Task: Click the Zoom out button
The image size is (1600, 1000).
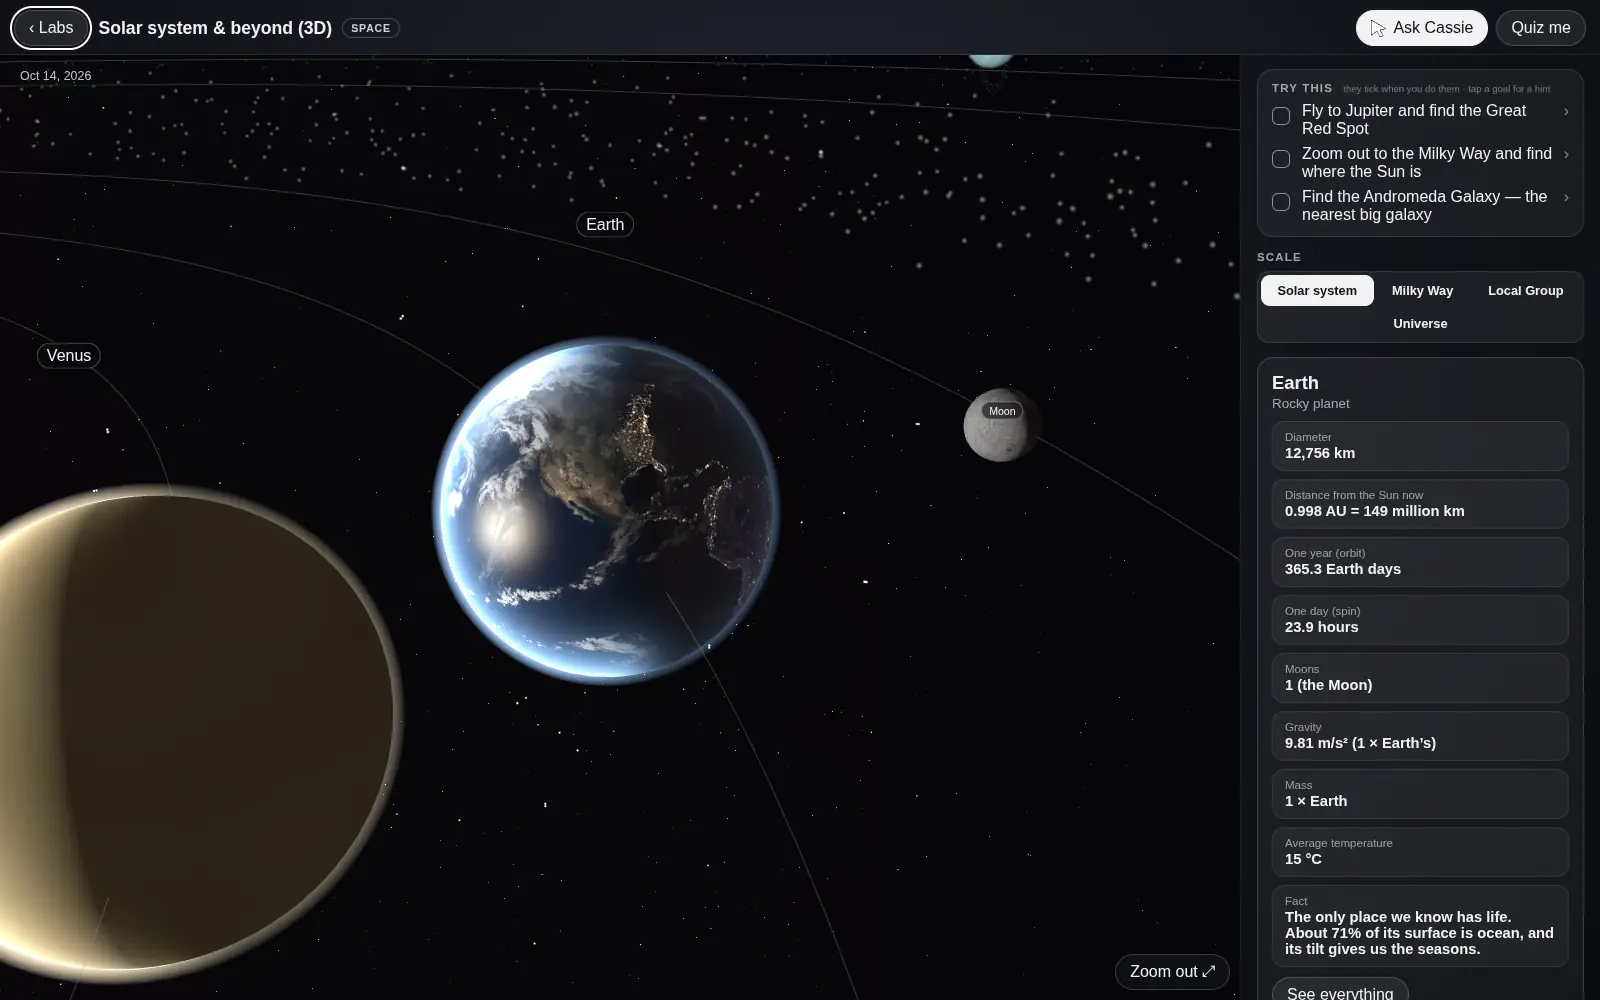Action: pyautogui.click(x=1172, y=972)
